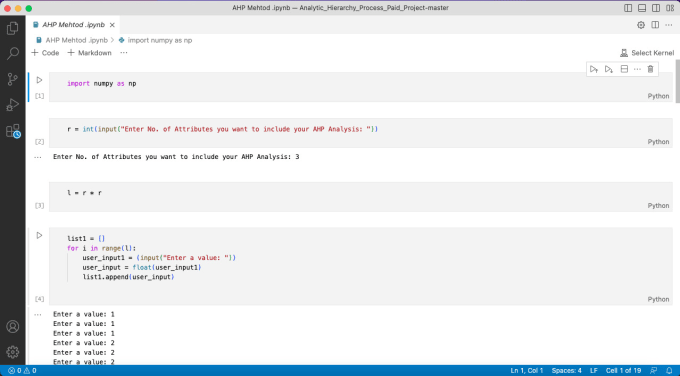Add a new Code cell
Image resolution: width=680 pixels, height=376 pixels.
tap(45, 53)
